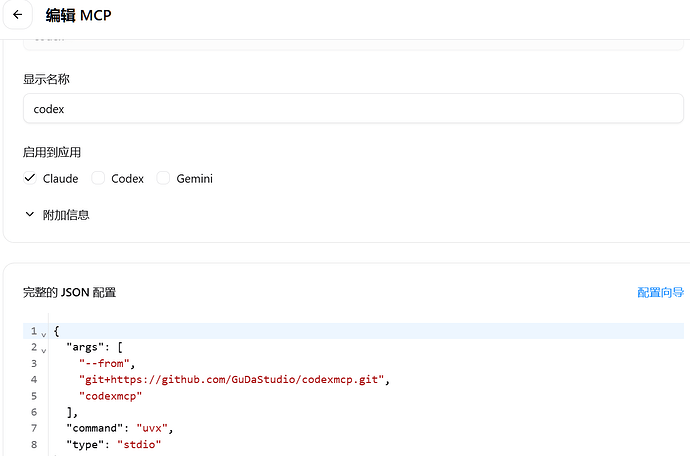
Task: Enable the Codex checkbox
Action: [98, 178]
